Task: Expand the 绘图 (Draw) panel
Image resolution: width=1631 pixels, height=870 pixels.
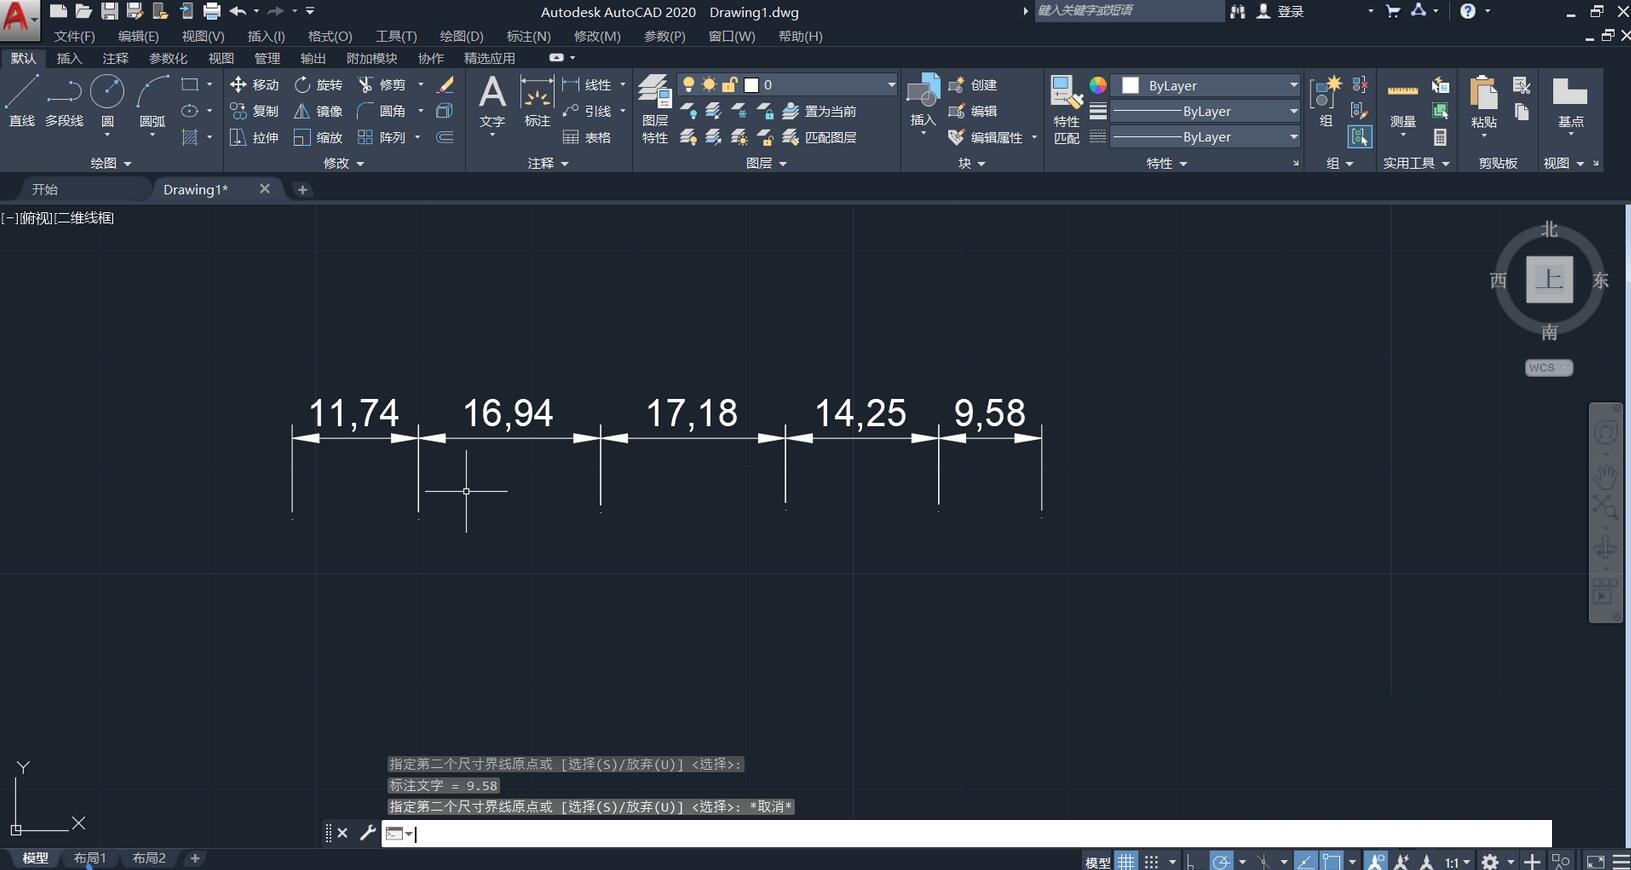Action: coord(111,163)
